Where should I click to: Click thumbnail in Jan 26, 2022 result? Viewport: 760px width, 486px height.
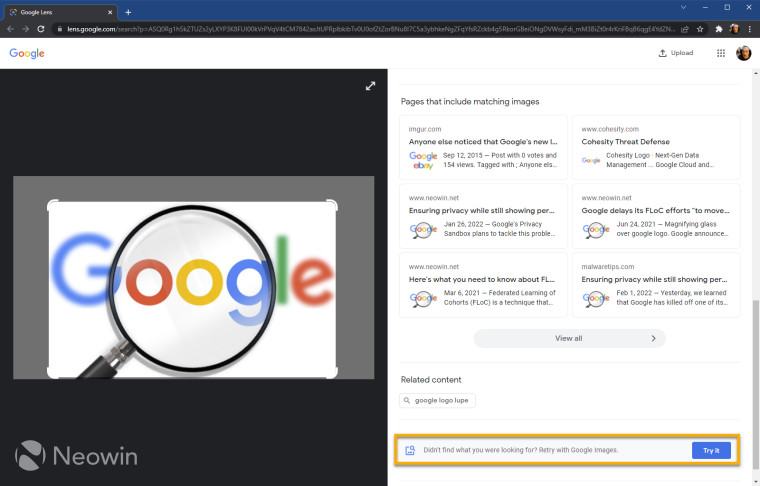tap(424, 229)
